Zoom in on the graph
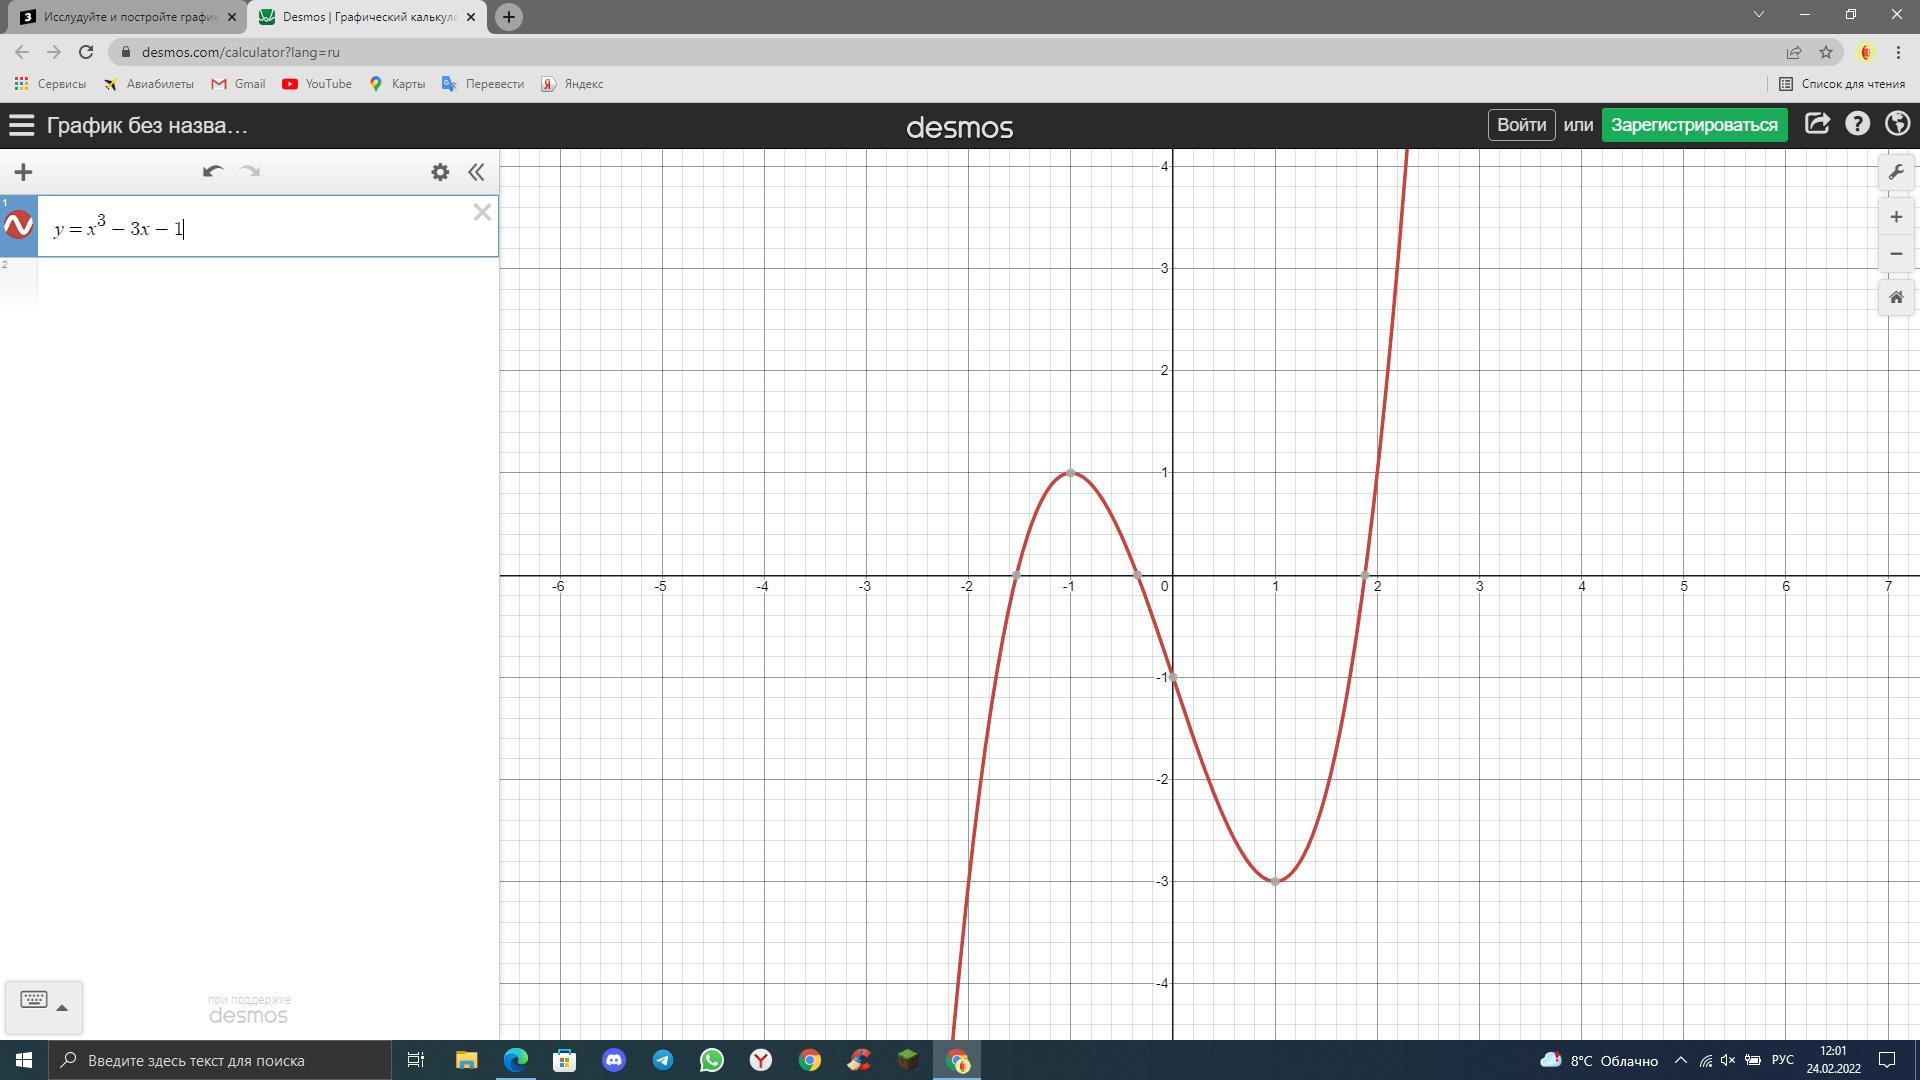This screenshot has height=1080, width=1920. click(x=1895, y=217)
